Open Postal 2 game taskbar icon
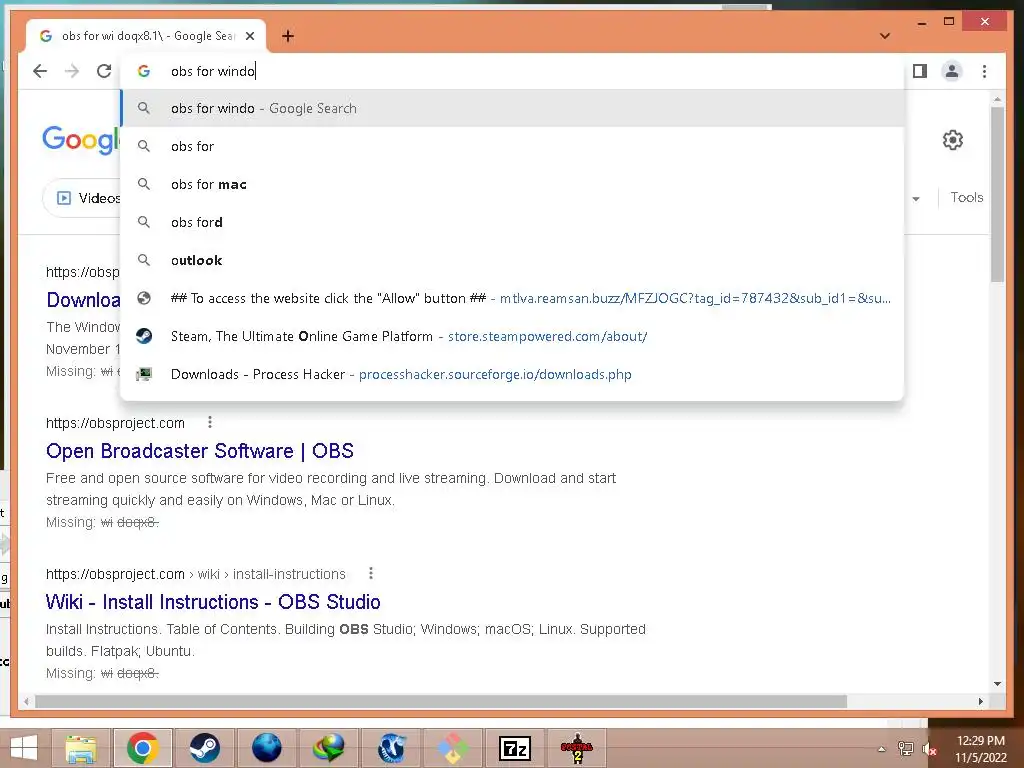 click(x=577, y=748)
